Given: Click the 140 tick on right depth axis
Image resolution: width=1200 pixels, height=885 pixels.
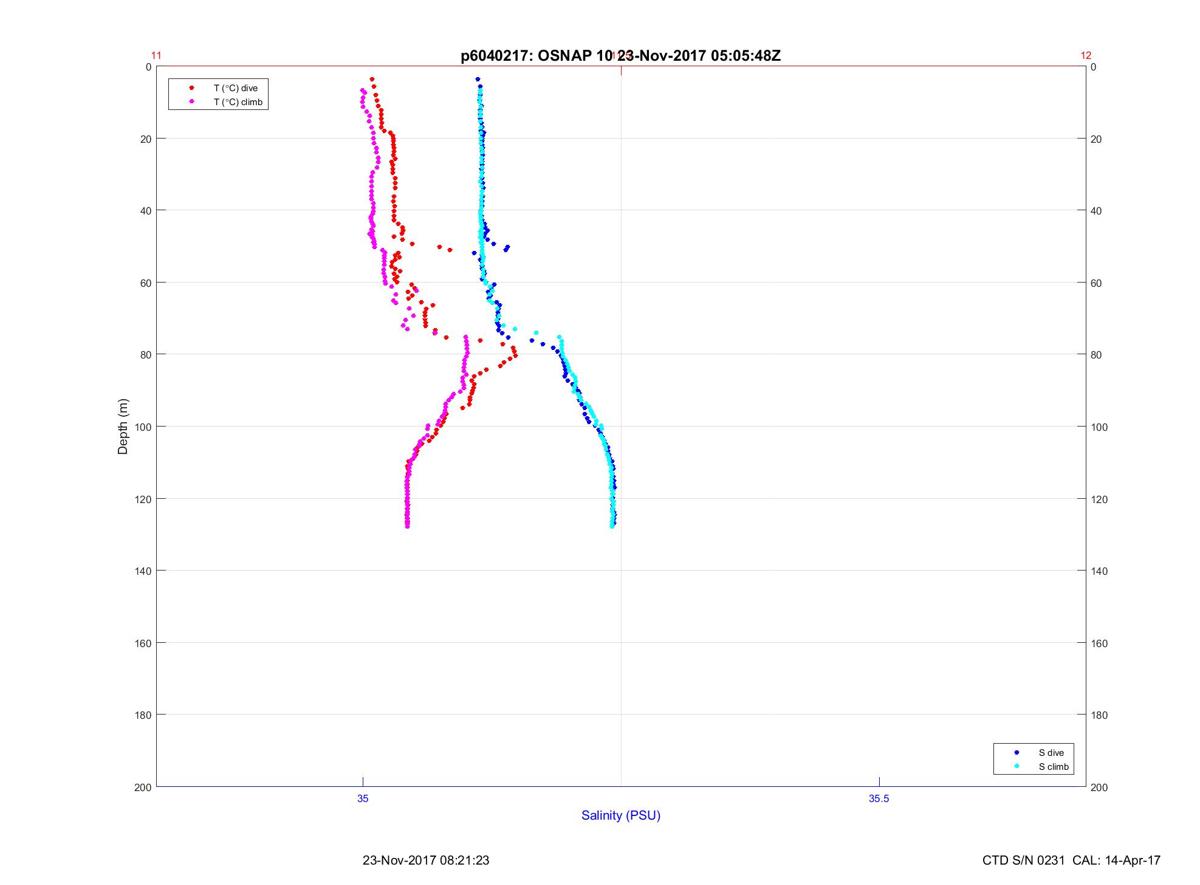Looking at the screenshot, I should click(x=1100, y=571).
